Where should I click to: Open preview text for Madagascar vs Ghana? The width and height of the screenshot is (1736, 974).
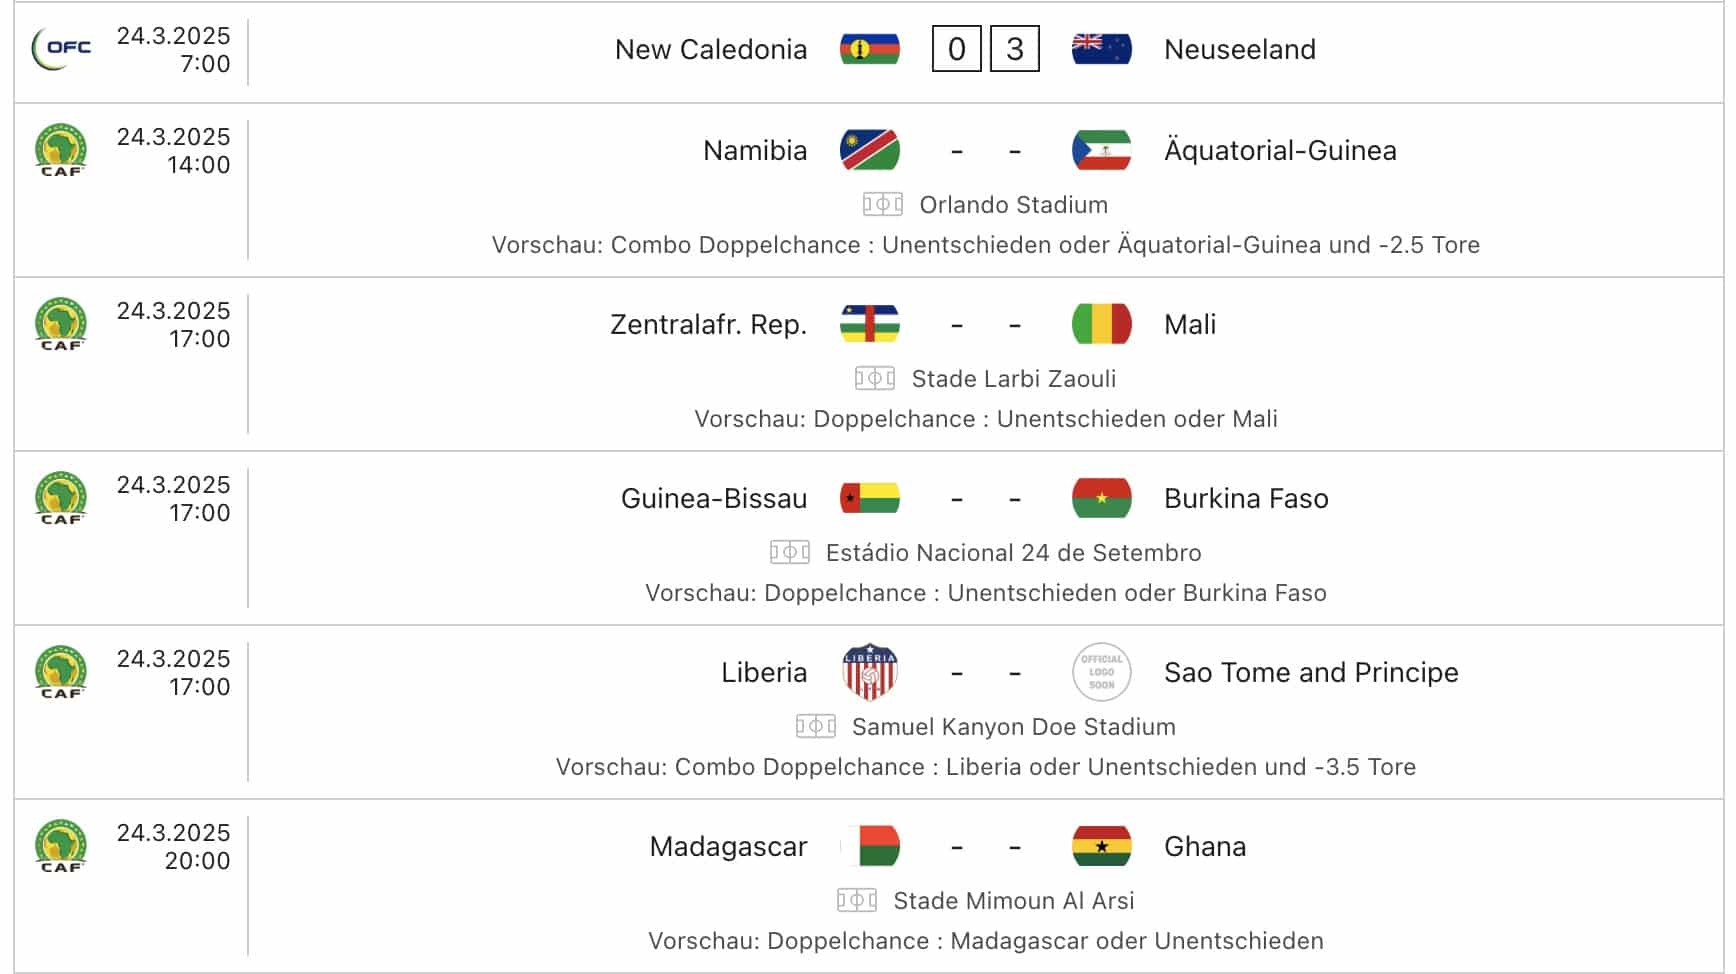pos(986,941)
